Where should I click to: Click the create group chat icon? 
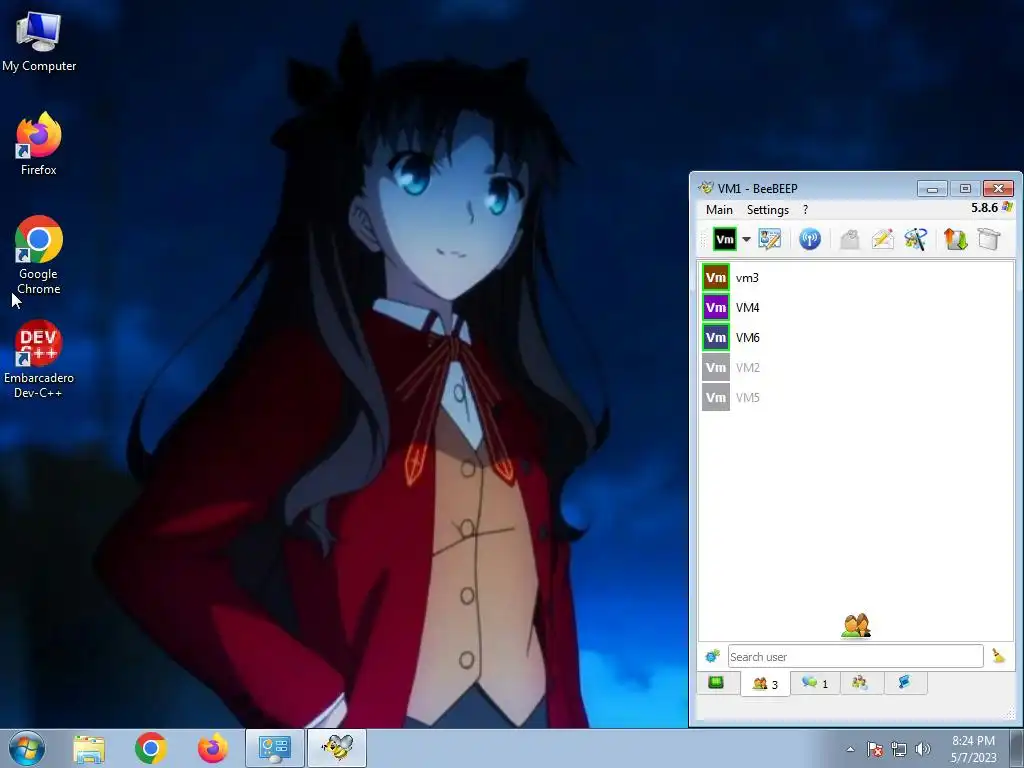click(x=916, y=239)
